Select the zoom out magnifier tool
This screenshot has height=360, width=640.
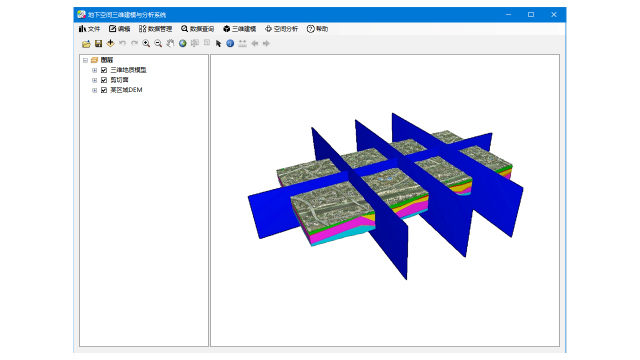(158, 43)
